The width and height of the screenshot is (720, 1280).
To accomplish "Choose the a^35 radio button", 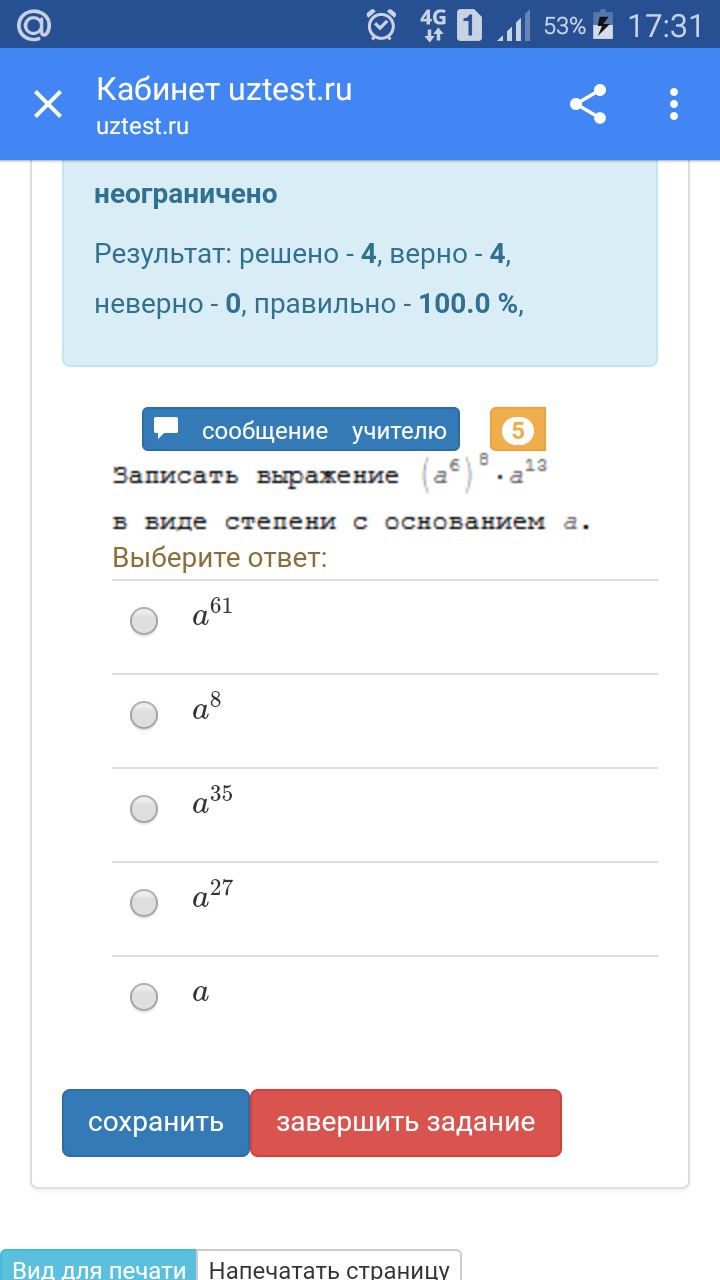I will (145, 809).
